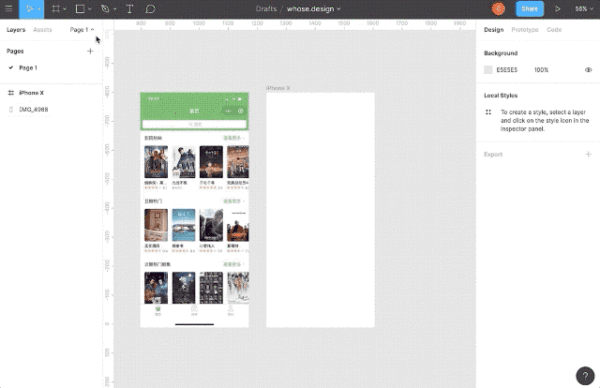600x388 pixels.
Task: Click the orange user avatar
Action: [498, 9]
